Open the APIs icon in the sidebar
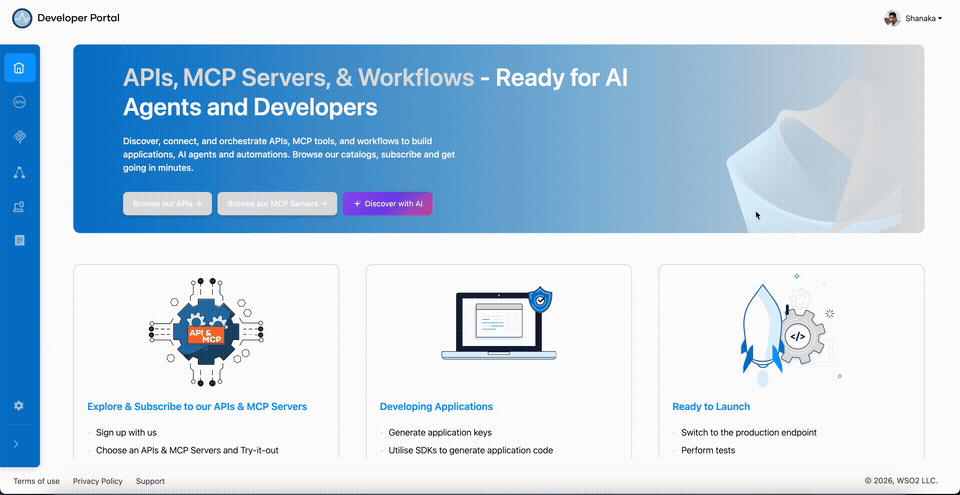960x495 pixels. coord(20,102)
